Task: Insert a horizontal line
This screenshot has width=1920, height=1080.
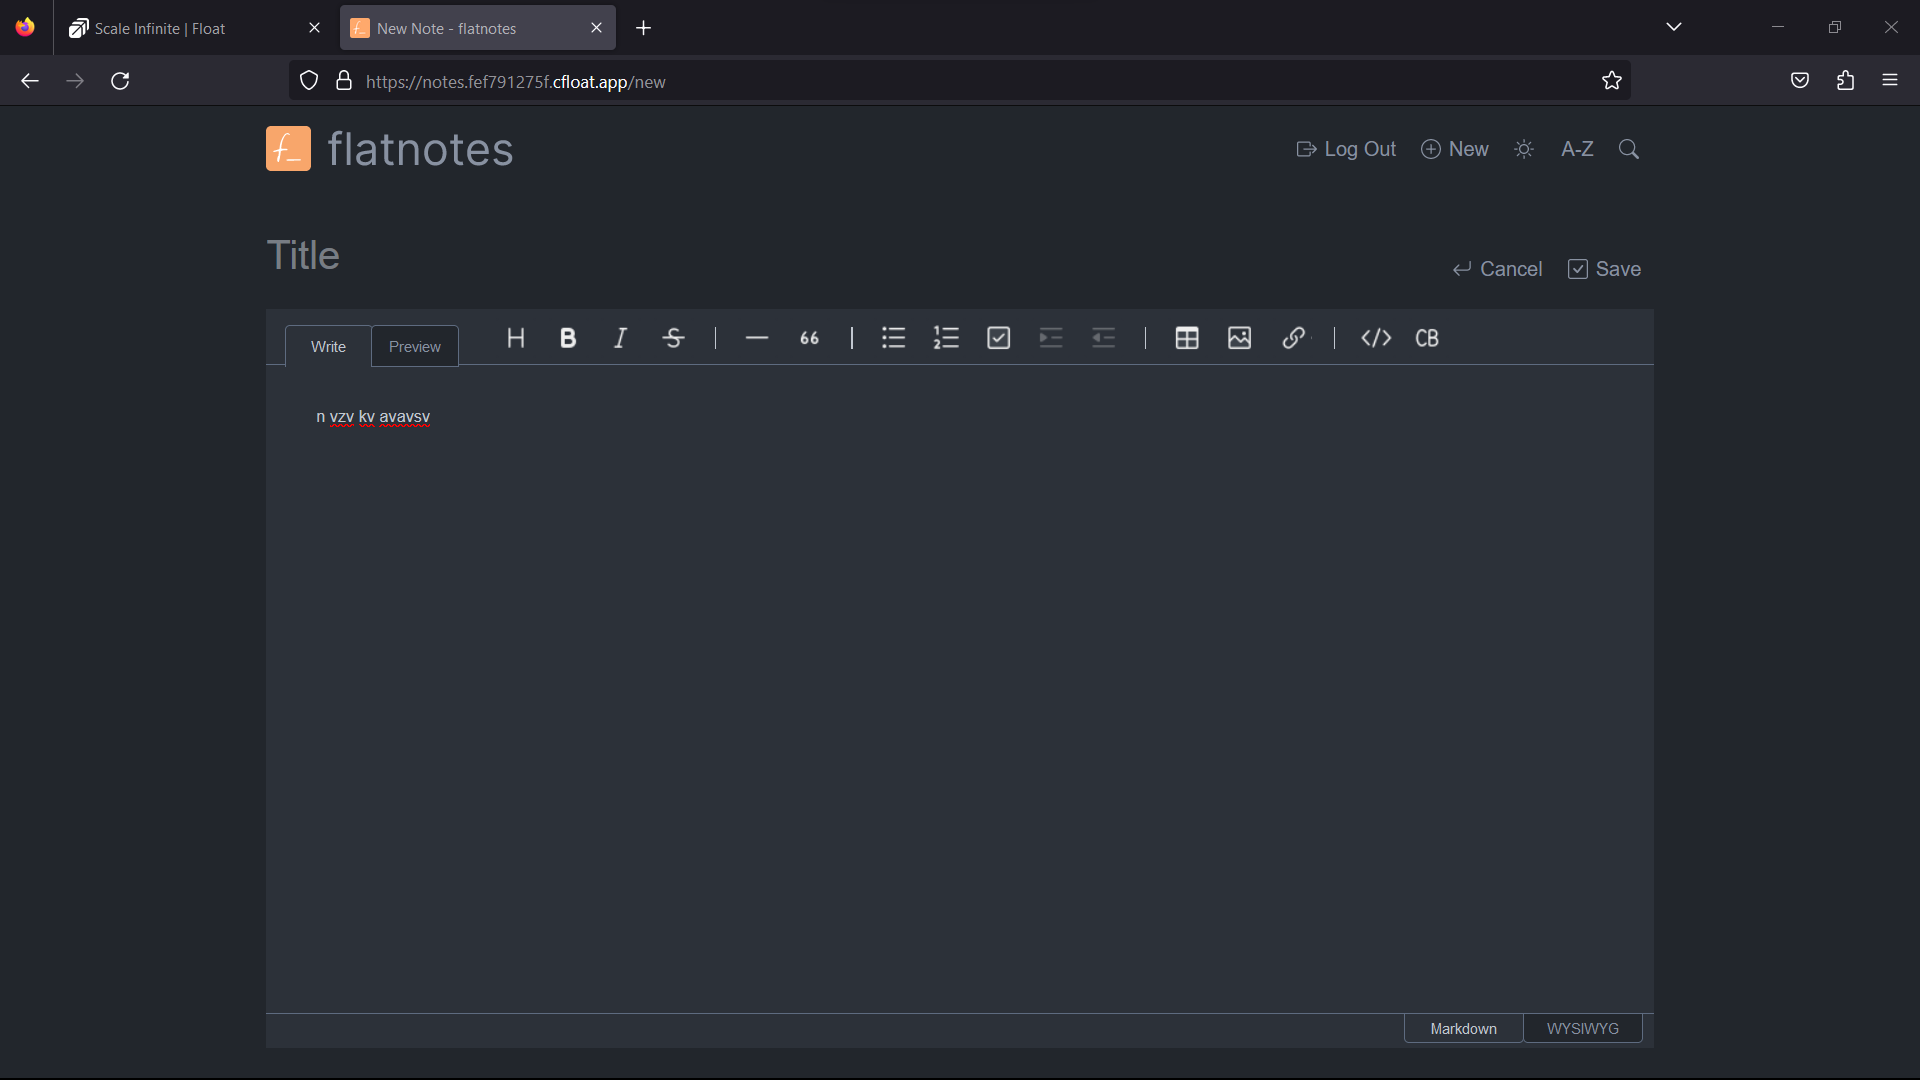Action: click(x=757, y=338)
